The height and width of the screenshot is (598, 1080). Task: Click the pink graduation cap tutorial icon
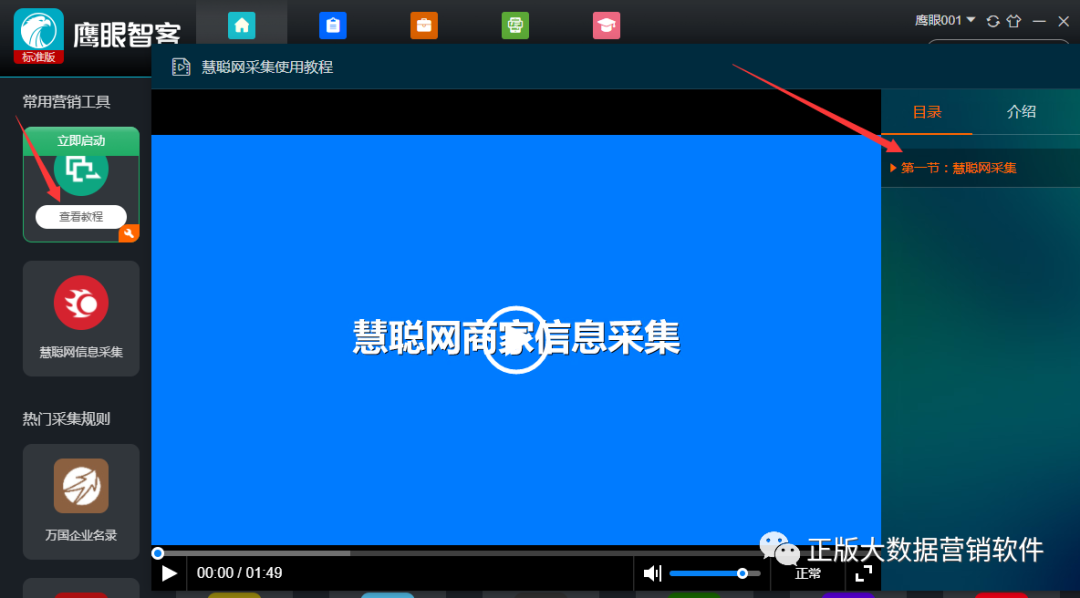[606, 26]
